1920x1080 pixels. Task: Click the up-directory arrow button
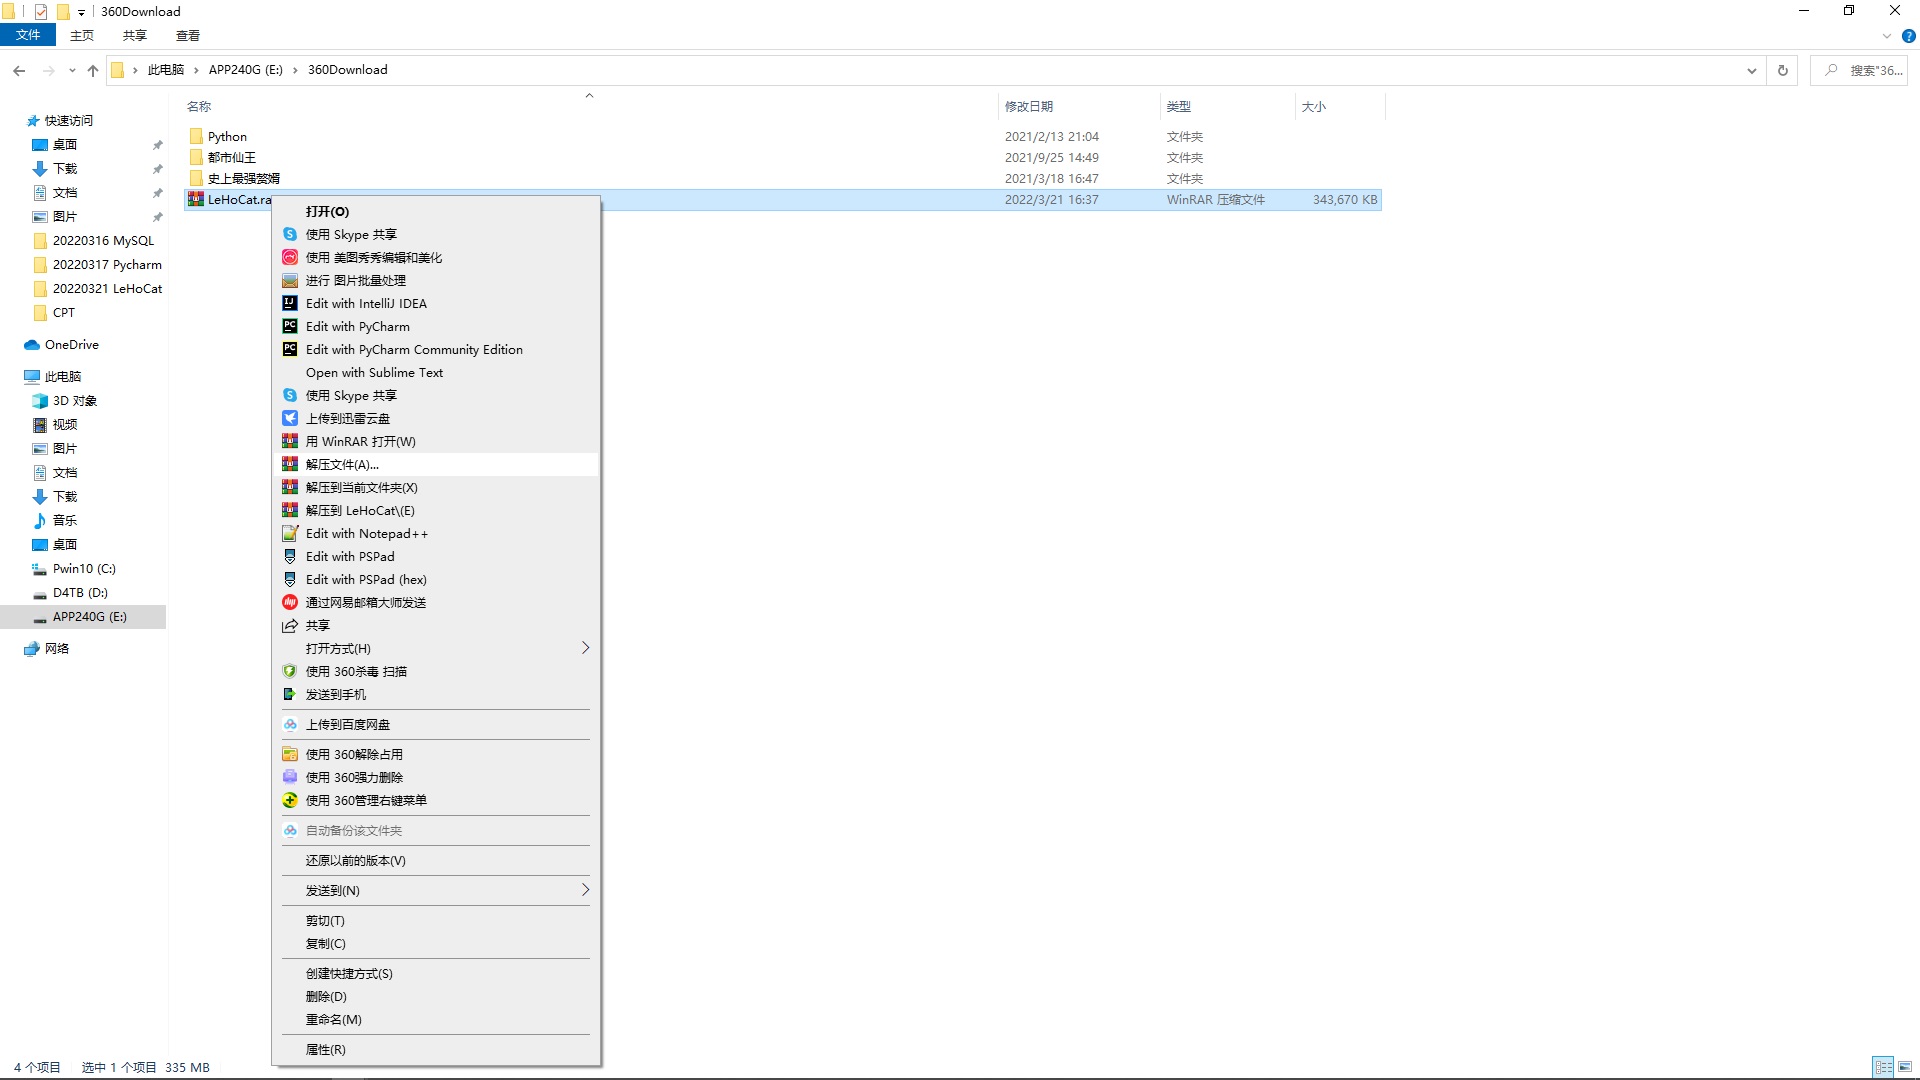[93, 70]
